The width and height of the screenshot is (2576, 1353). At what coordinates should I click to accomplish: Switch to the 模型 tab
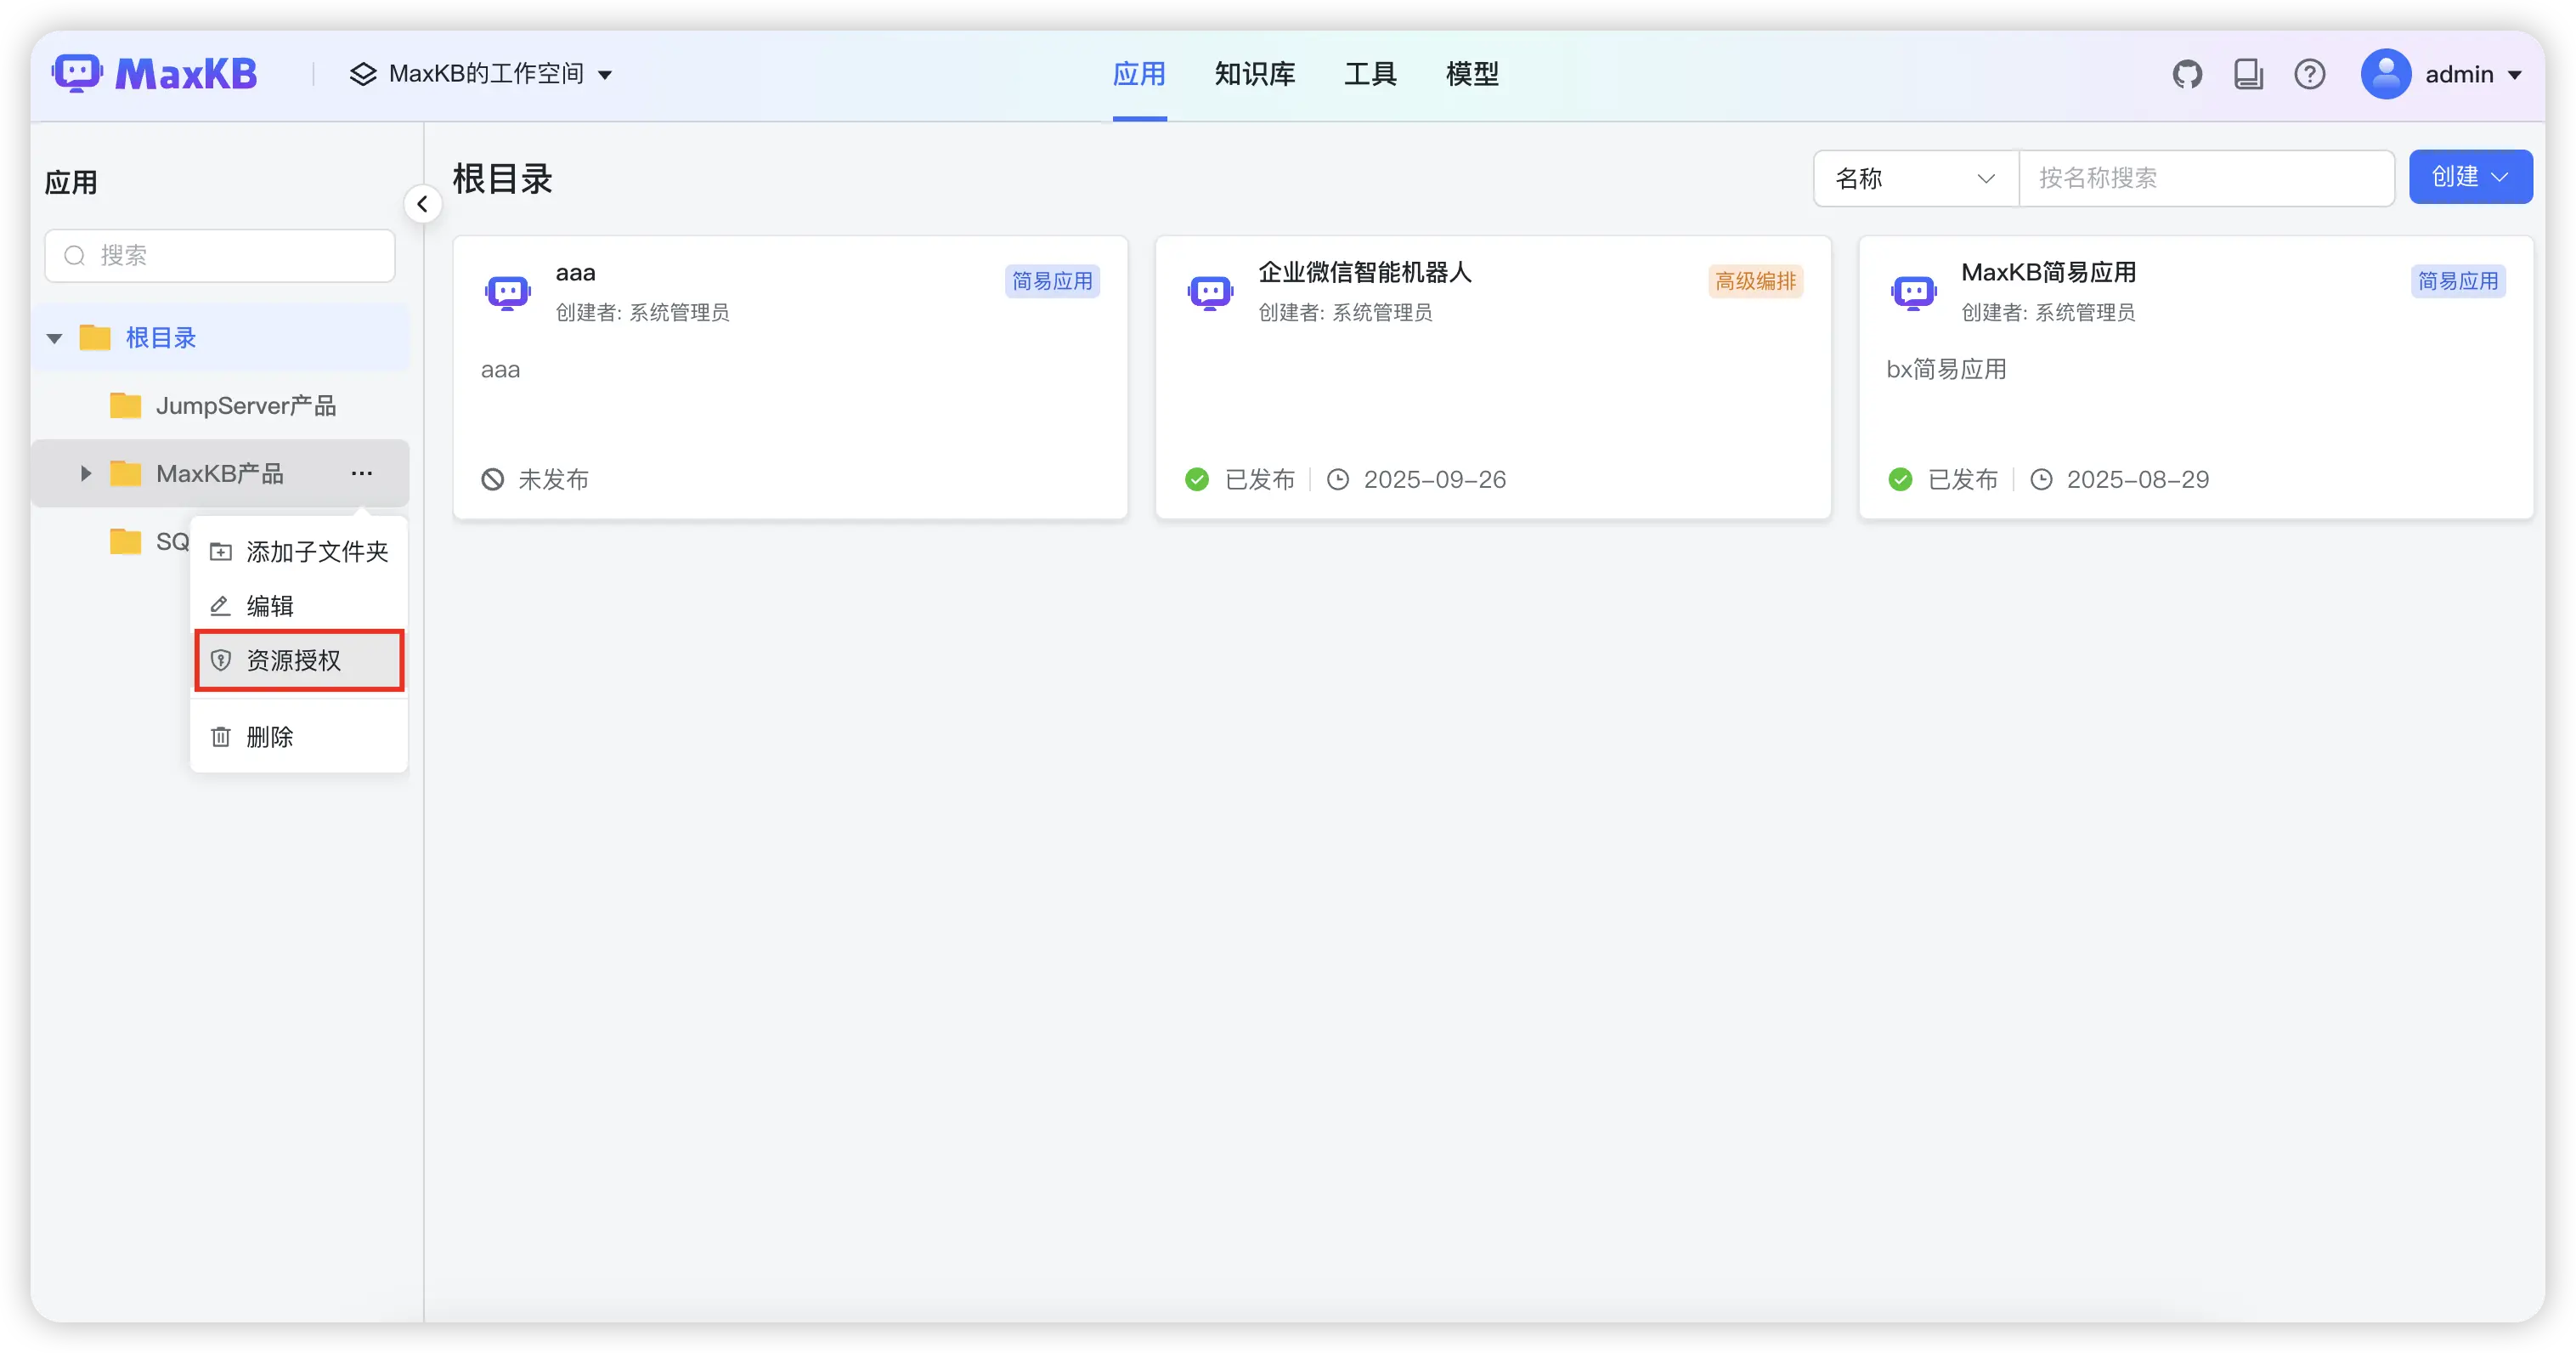tap(1471, 74)
